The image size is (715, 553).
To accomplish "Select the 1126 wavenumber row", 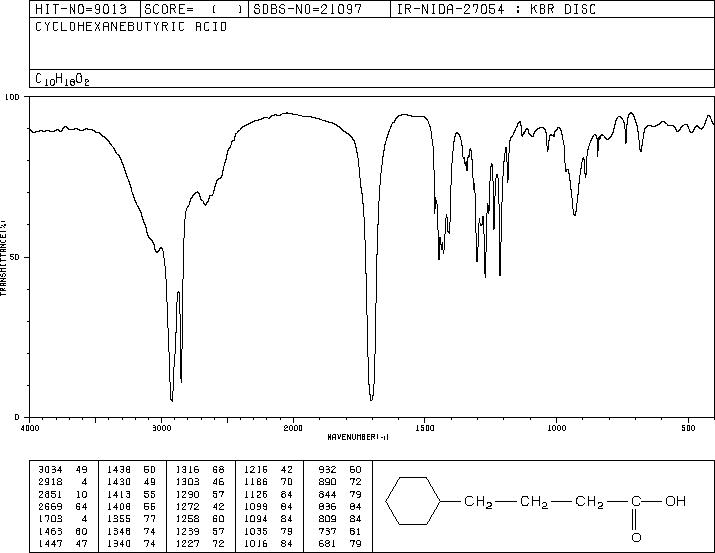I will click(269, 494).
